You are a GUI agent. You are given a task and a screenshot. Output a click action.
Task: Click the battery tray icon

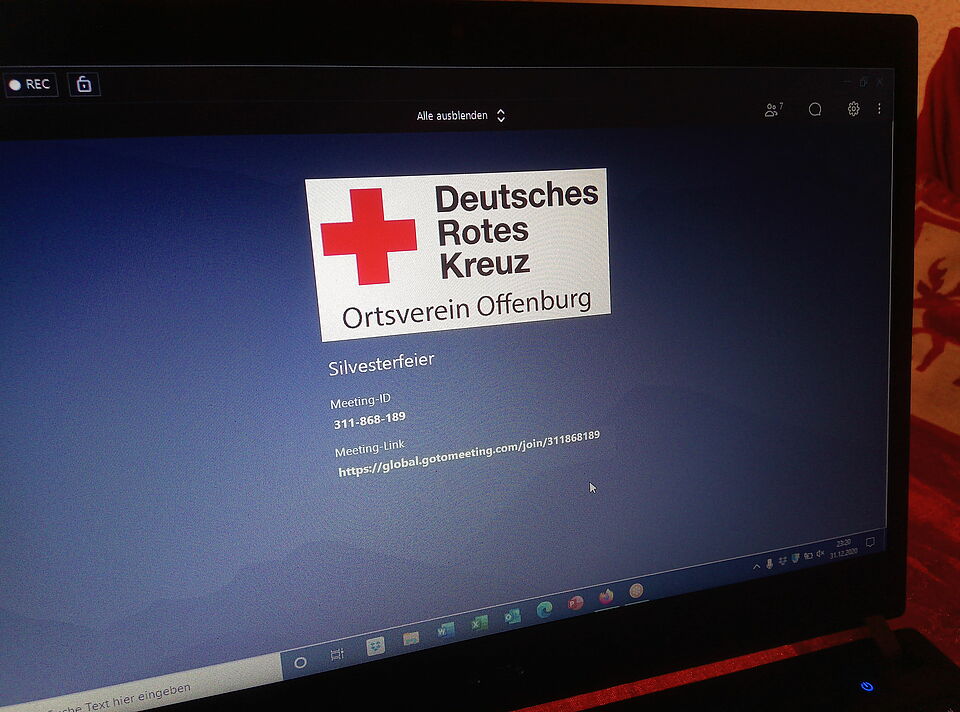pyautogui.click(x=808, y=556)
